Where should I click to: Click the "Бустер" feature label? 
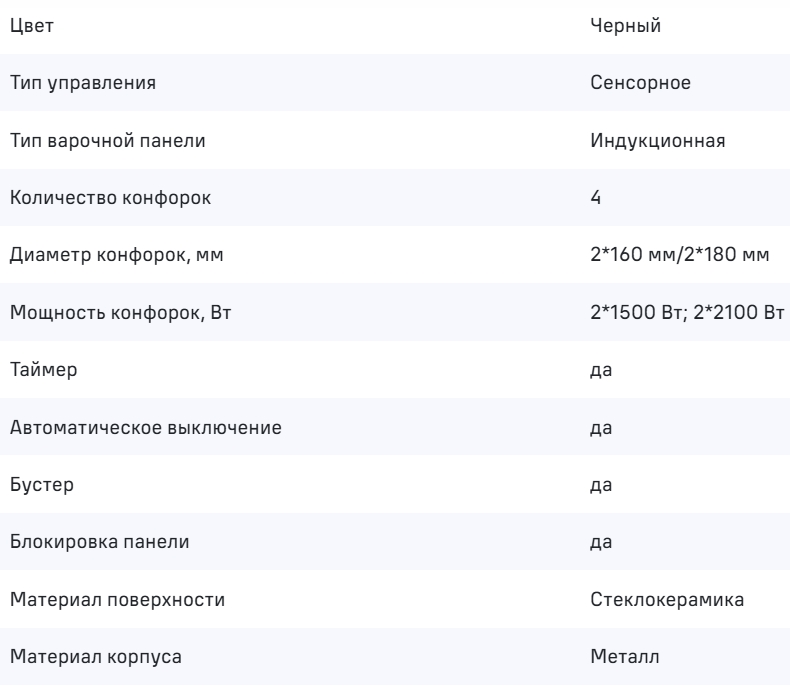[x=37, y=485]
